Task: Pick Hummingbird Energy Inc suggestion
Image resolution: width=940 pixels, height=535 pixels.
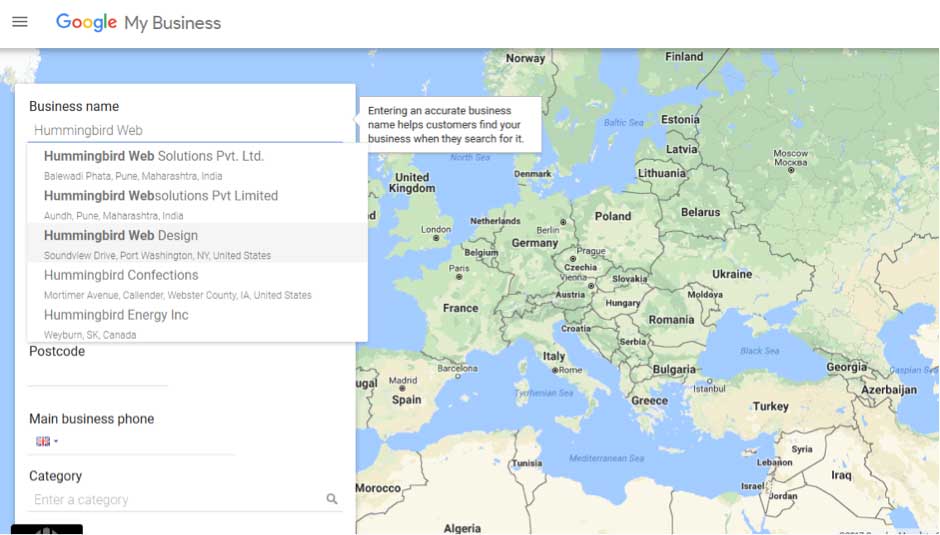Action: click(197, 322)
